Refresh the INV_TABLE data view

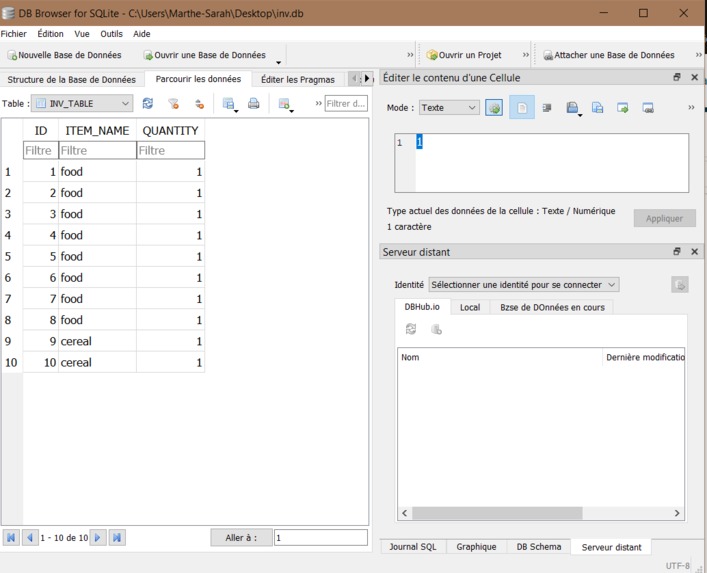tap(147, 104)
